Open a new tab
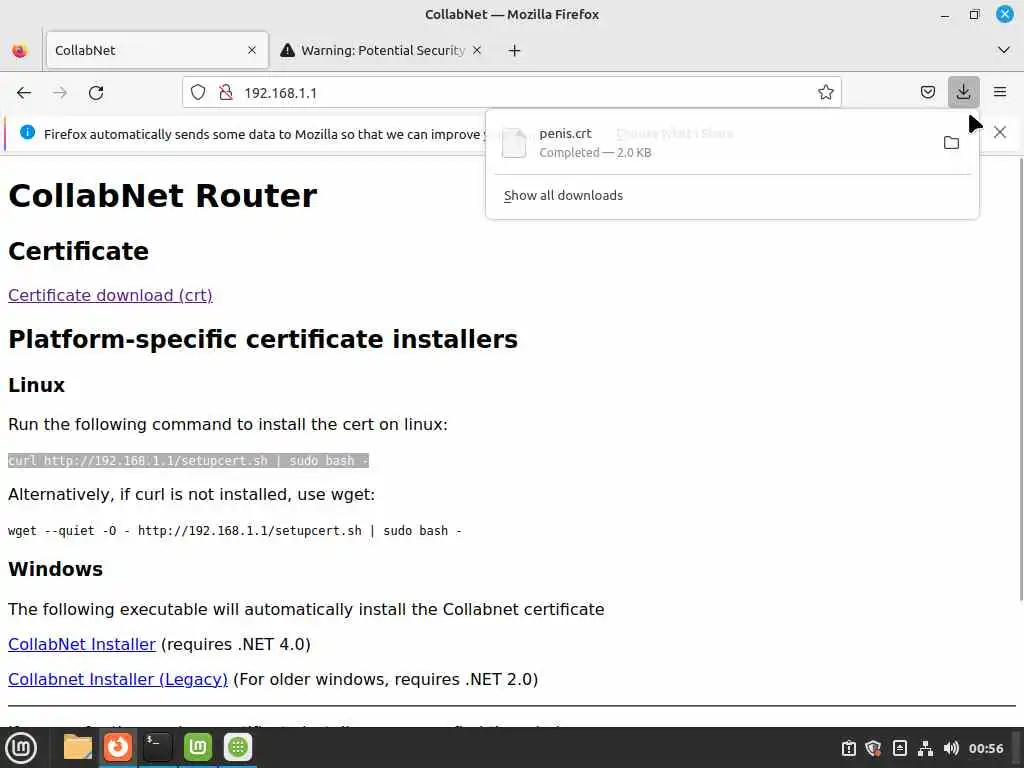This screenshot has width=1024, height=768. [514, 50]
